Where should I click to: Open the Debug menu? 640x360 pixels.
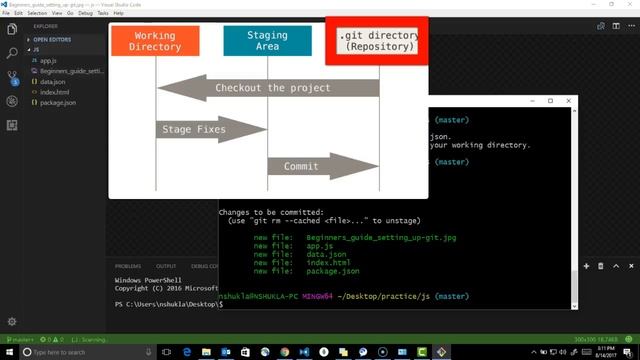tap(85, 13)
